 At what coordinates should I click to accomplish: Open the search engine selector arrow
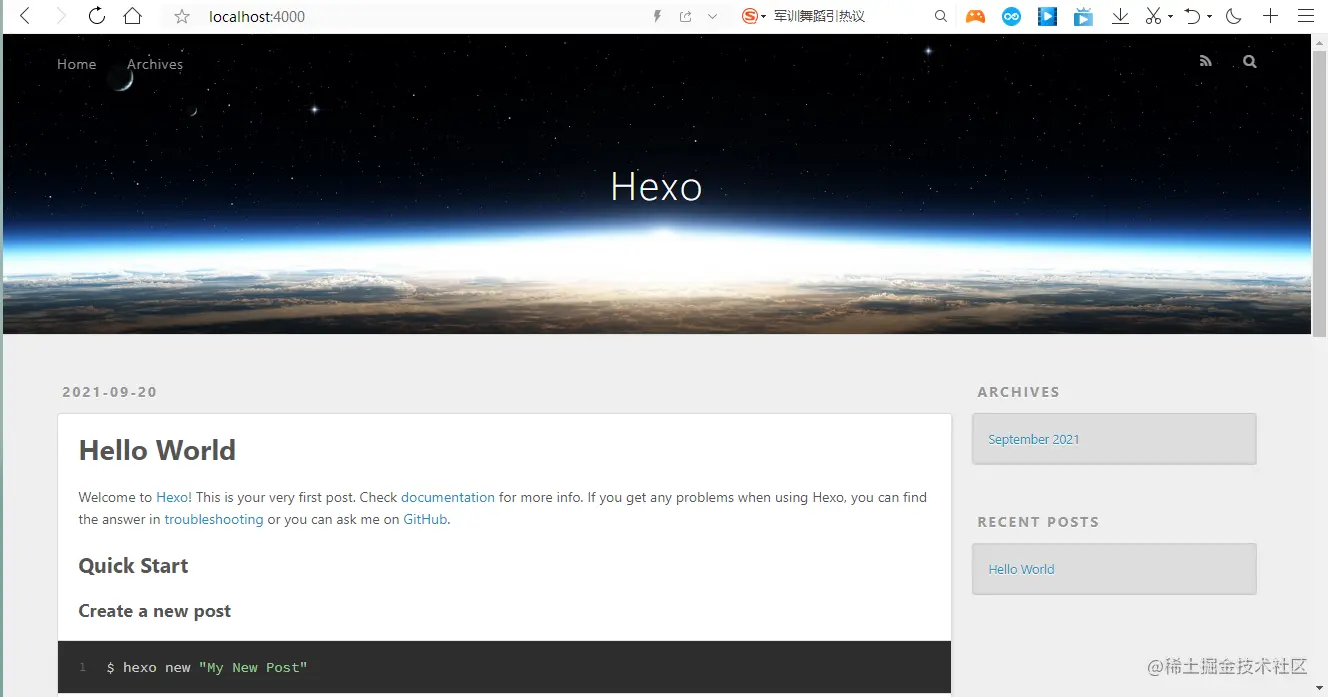(764, 17)
